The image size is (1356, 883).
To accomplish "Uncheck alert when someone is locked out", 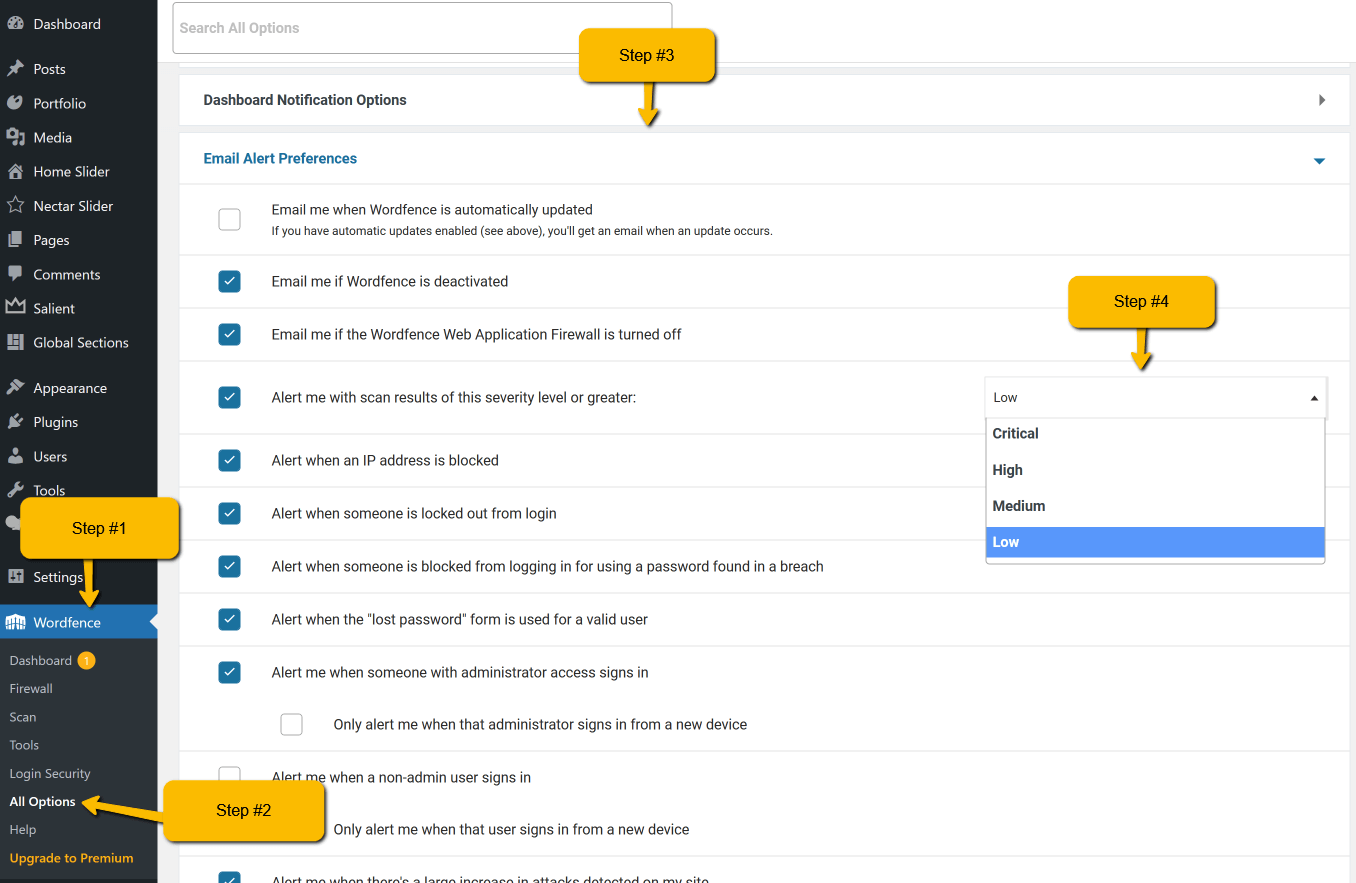I will click(230, 513).
